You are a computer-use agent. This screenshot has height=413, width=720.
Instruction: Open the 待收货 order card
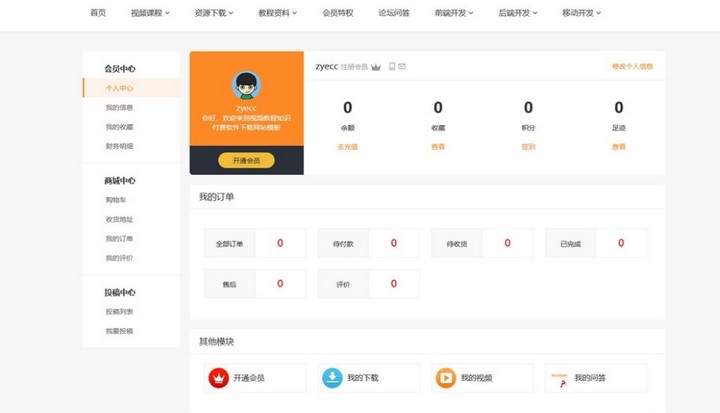482,243
